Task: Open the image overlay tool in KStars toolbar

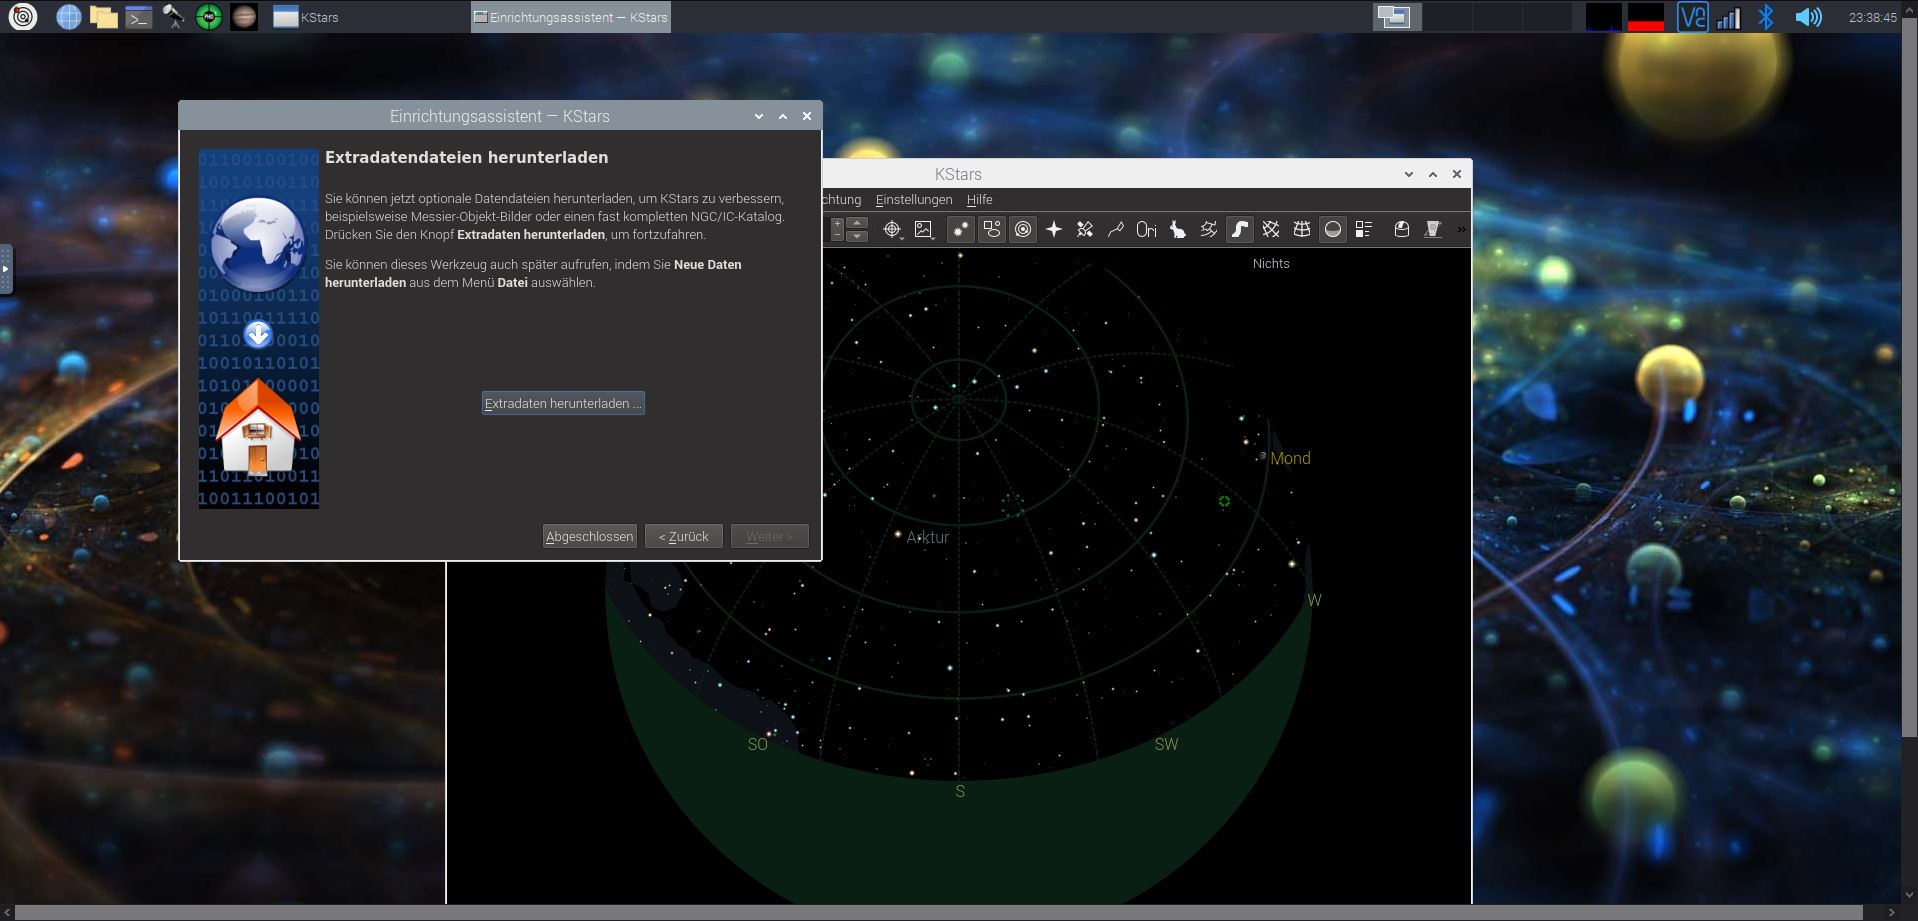Action: pos(923,229)
